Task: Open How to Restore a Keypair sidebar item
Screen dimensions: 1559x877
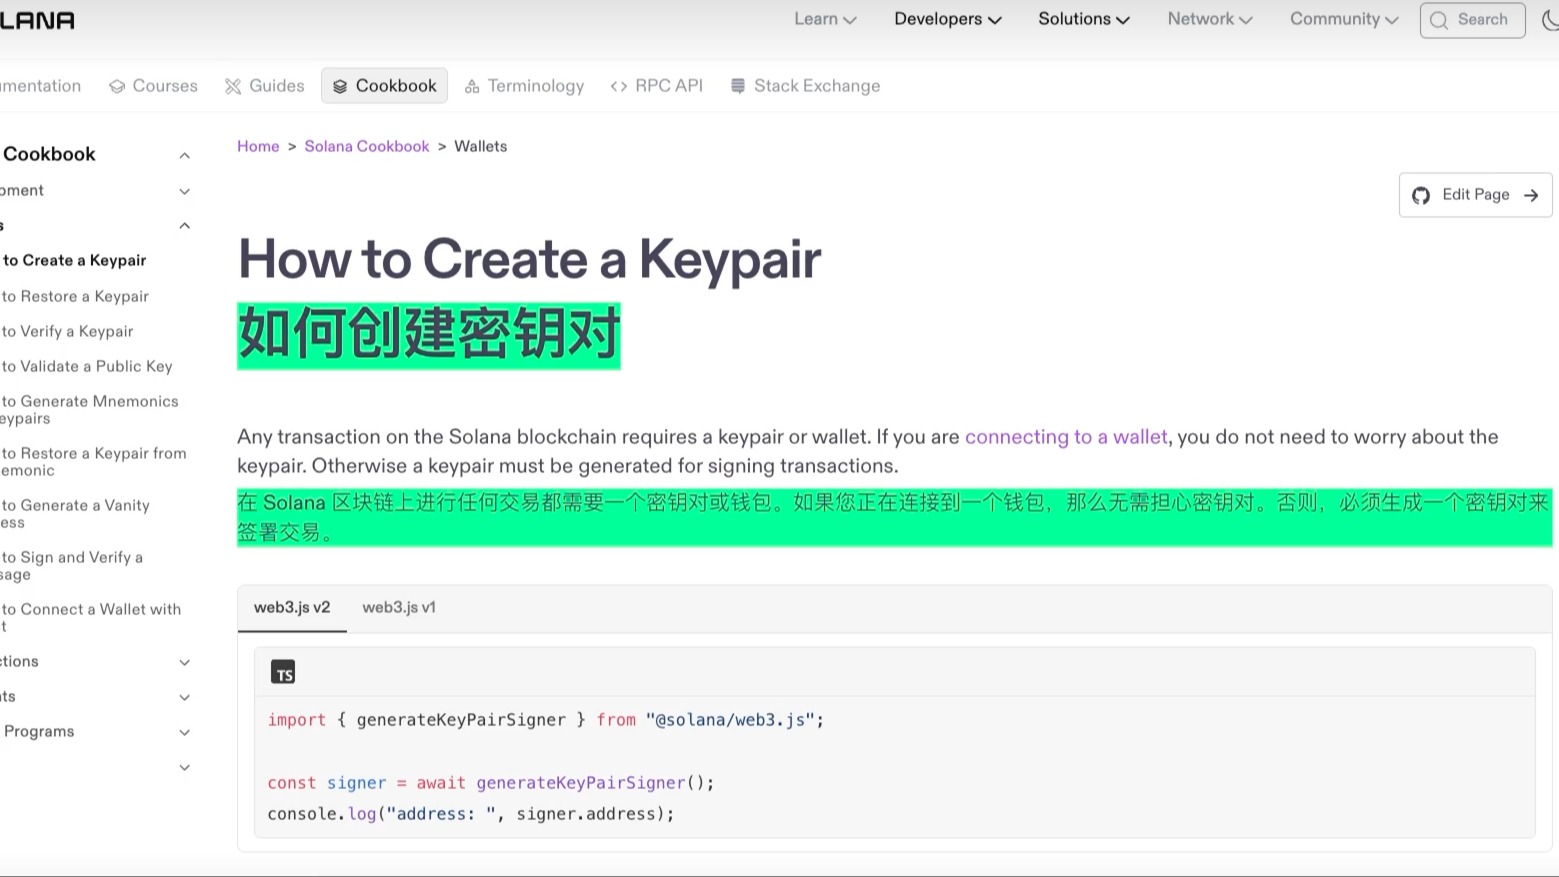Action: tap(75, 296)
